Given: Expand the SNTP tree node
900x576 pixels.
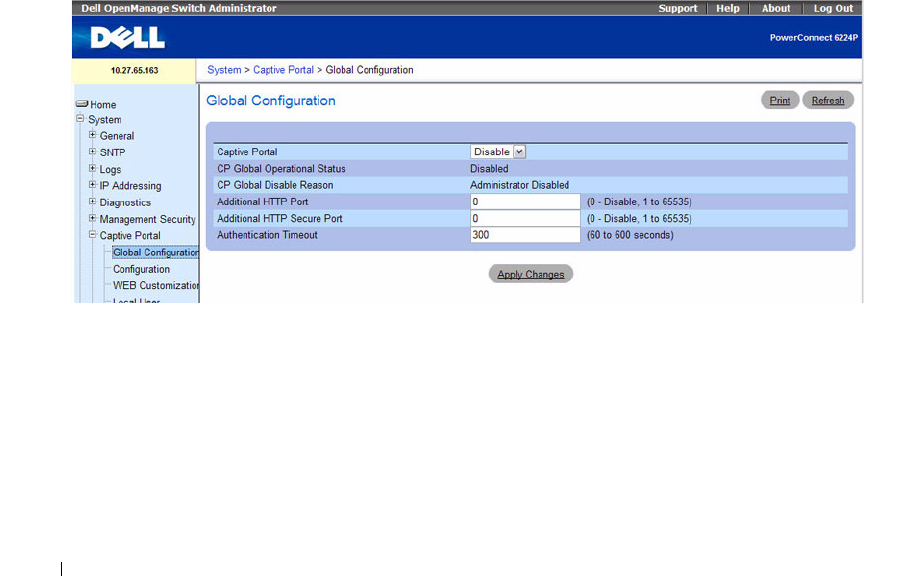Looking at the screenshot, I should (x=92, y=151).
